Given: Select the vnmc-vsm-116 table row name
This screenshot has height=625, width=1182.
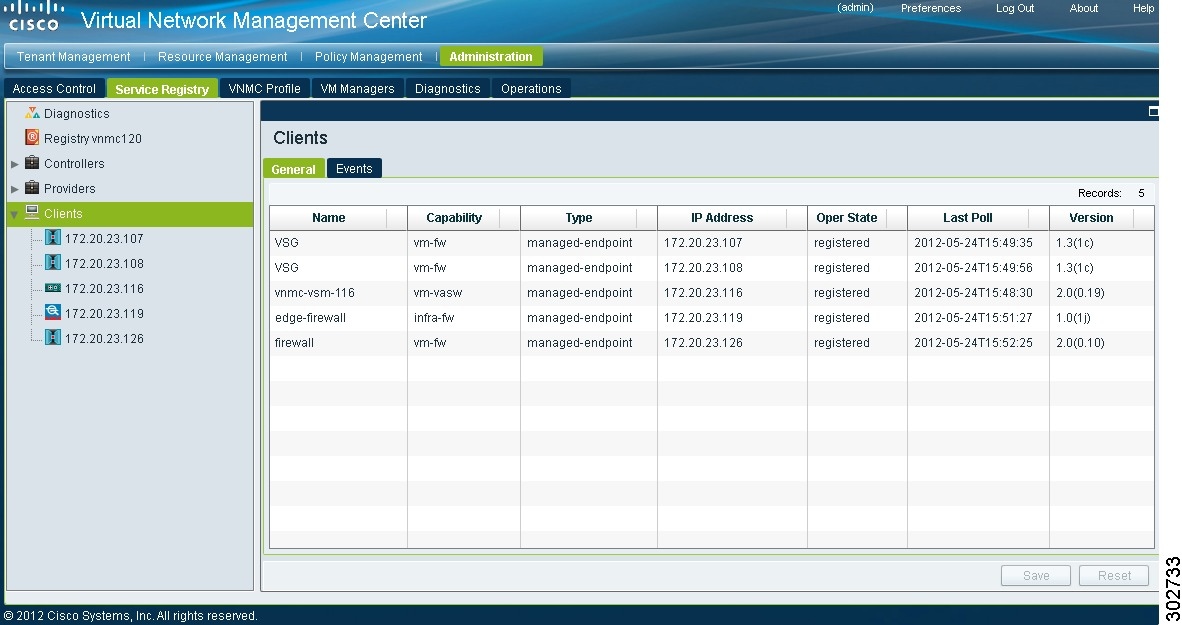Looking at the screenshot, I should (x=314, y=293).
